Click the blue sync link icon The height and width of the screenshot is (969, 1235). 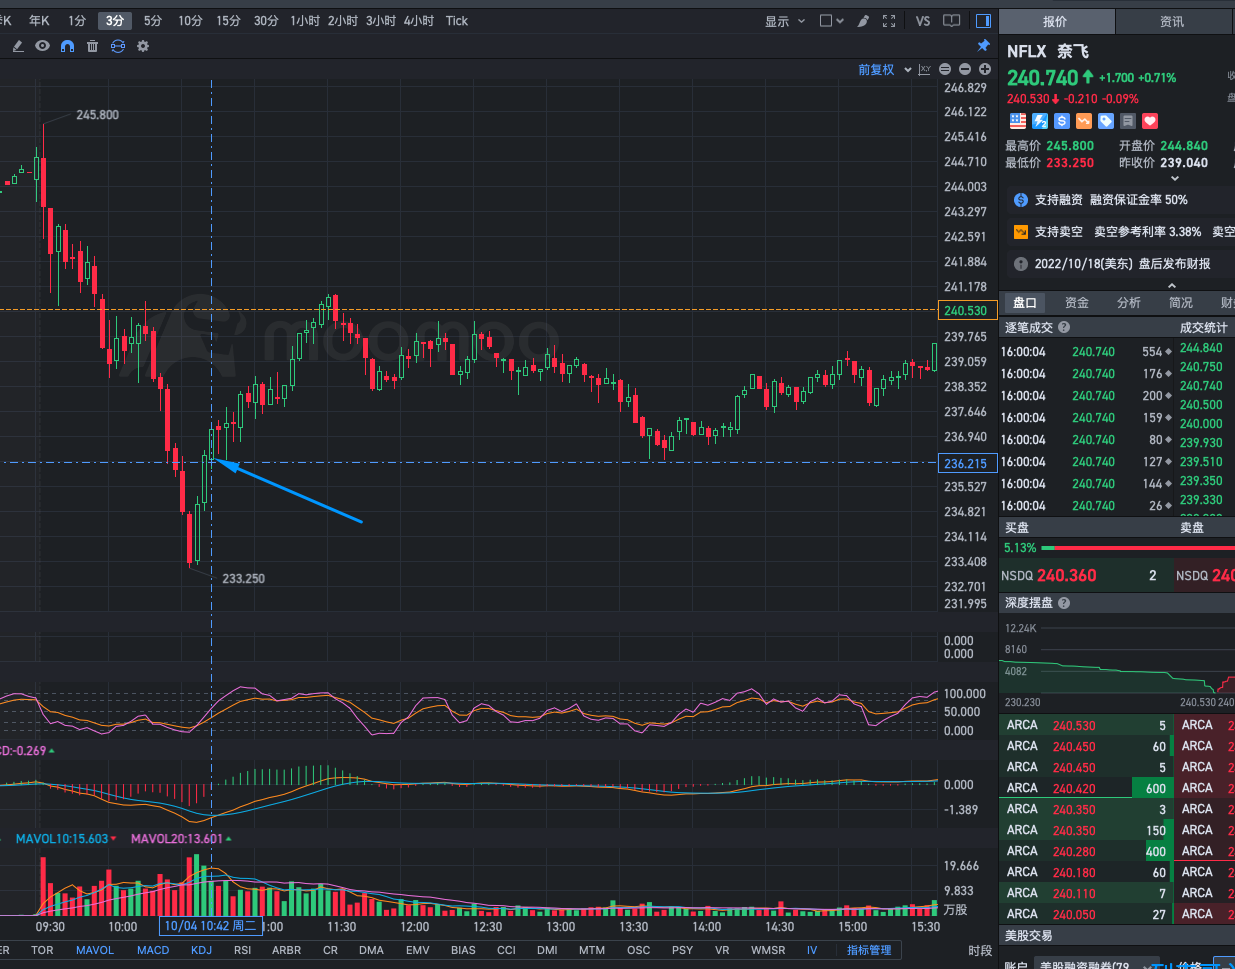tap(118, 46)
